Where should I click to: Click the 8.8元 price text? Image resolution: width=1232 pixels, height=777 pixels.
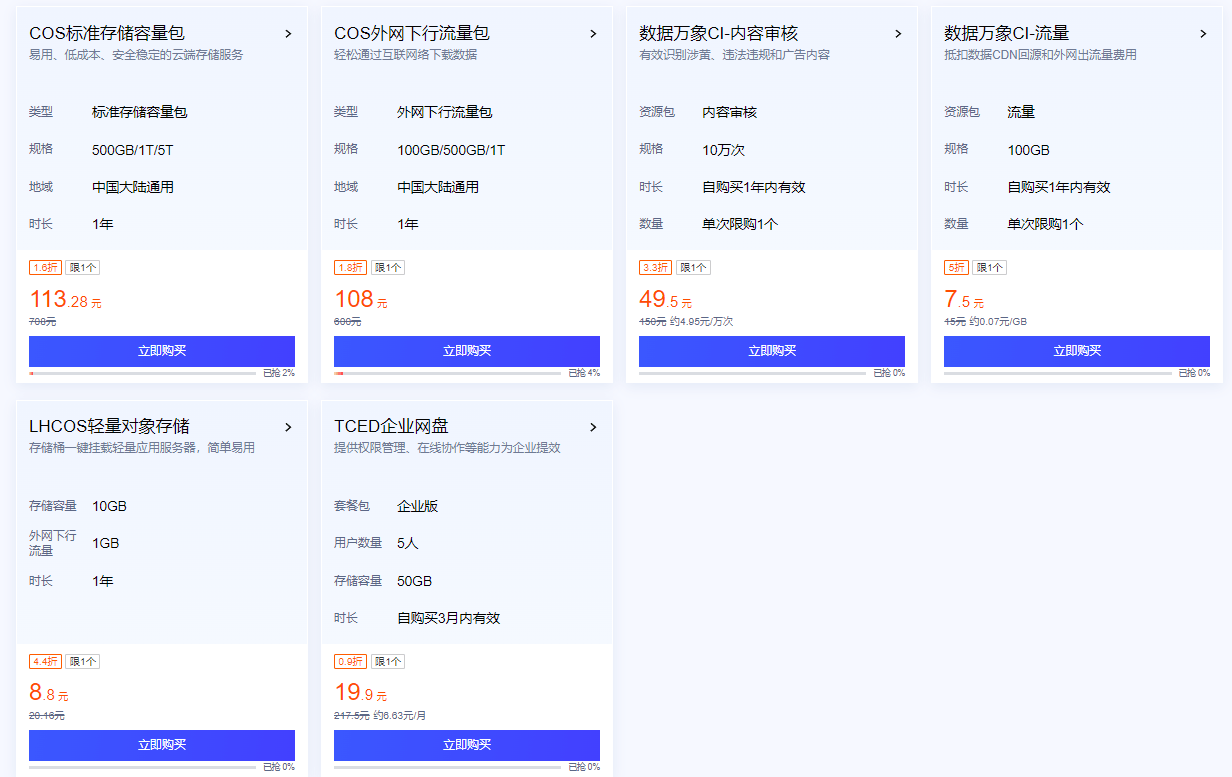pos(48,693)
